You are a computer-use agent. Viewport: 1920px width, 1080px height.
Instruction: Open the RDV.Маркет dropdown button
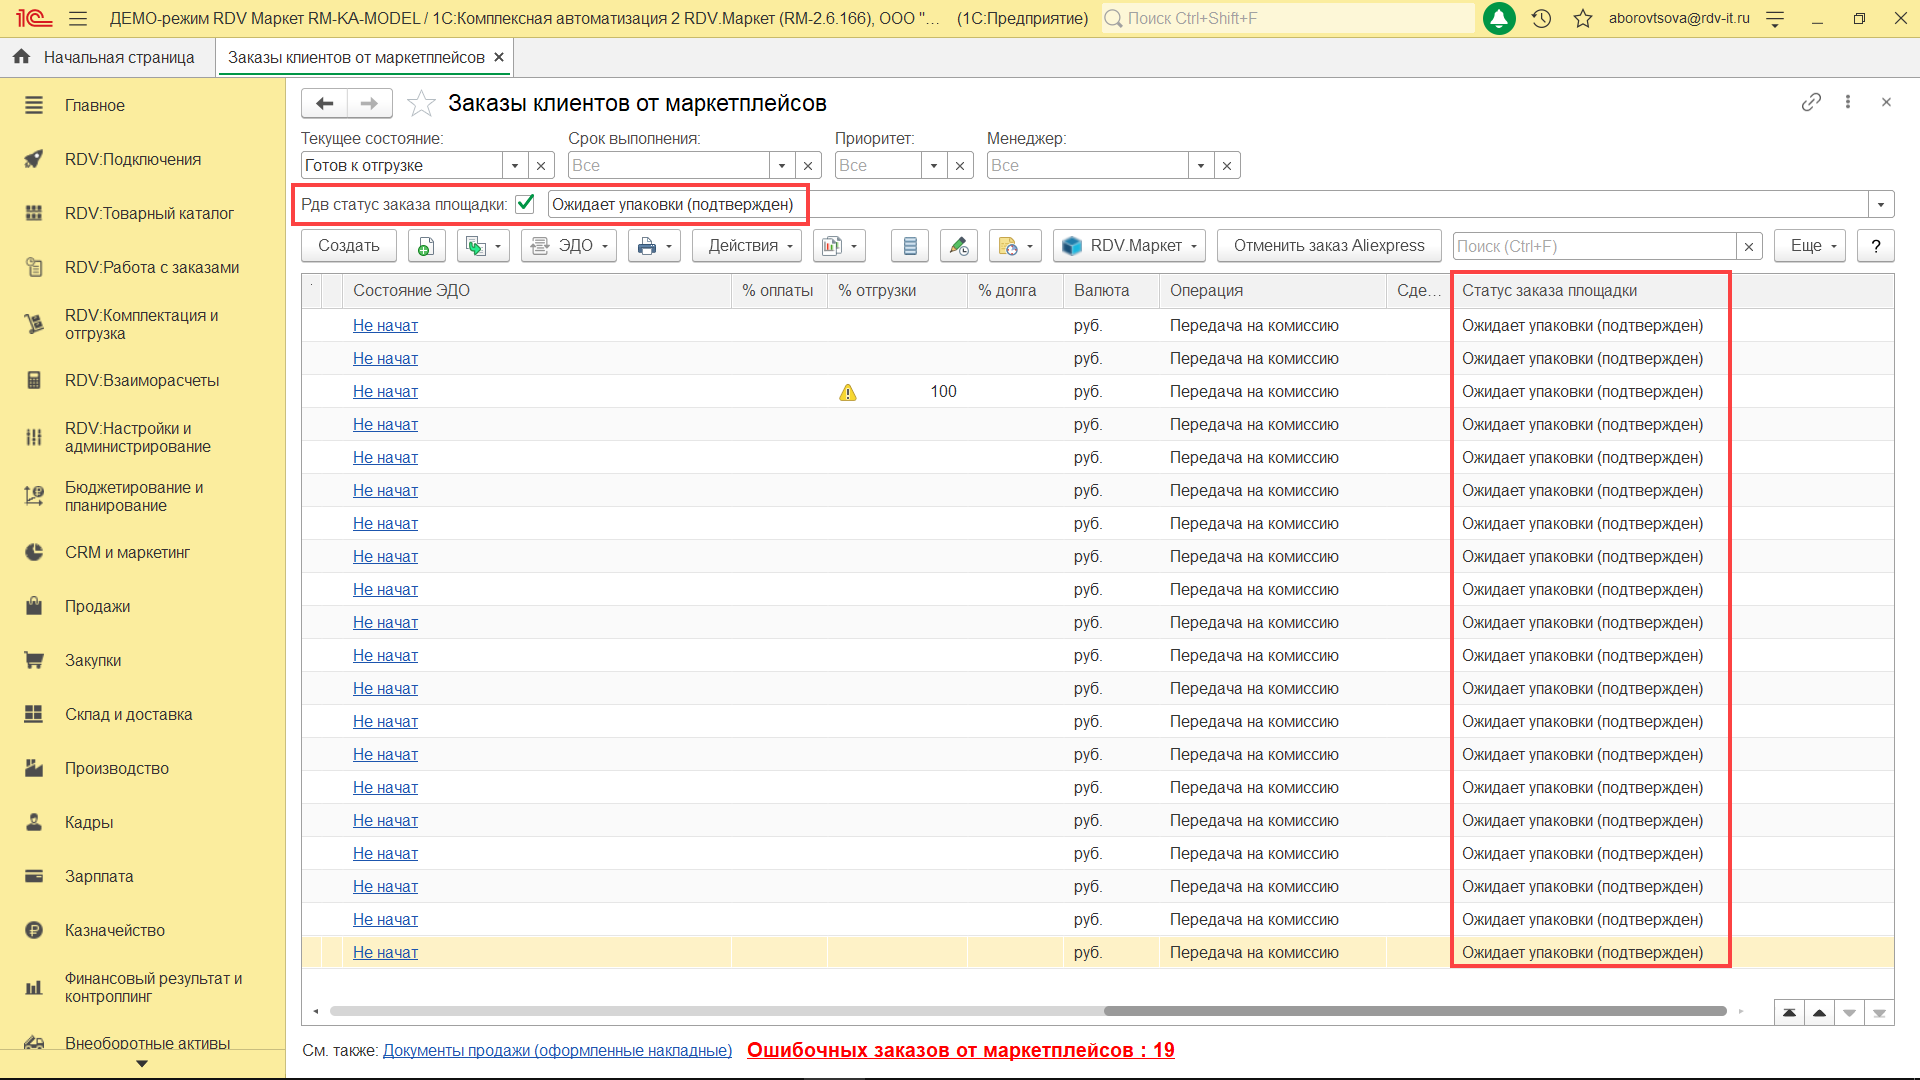1128,246
